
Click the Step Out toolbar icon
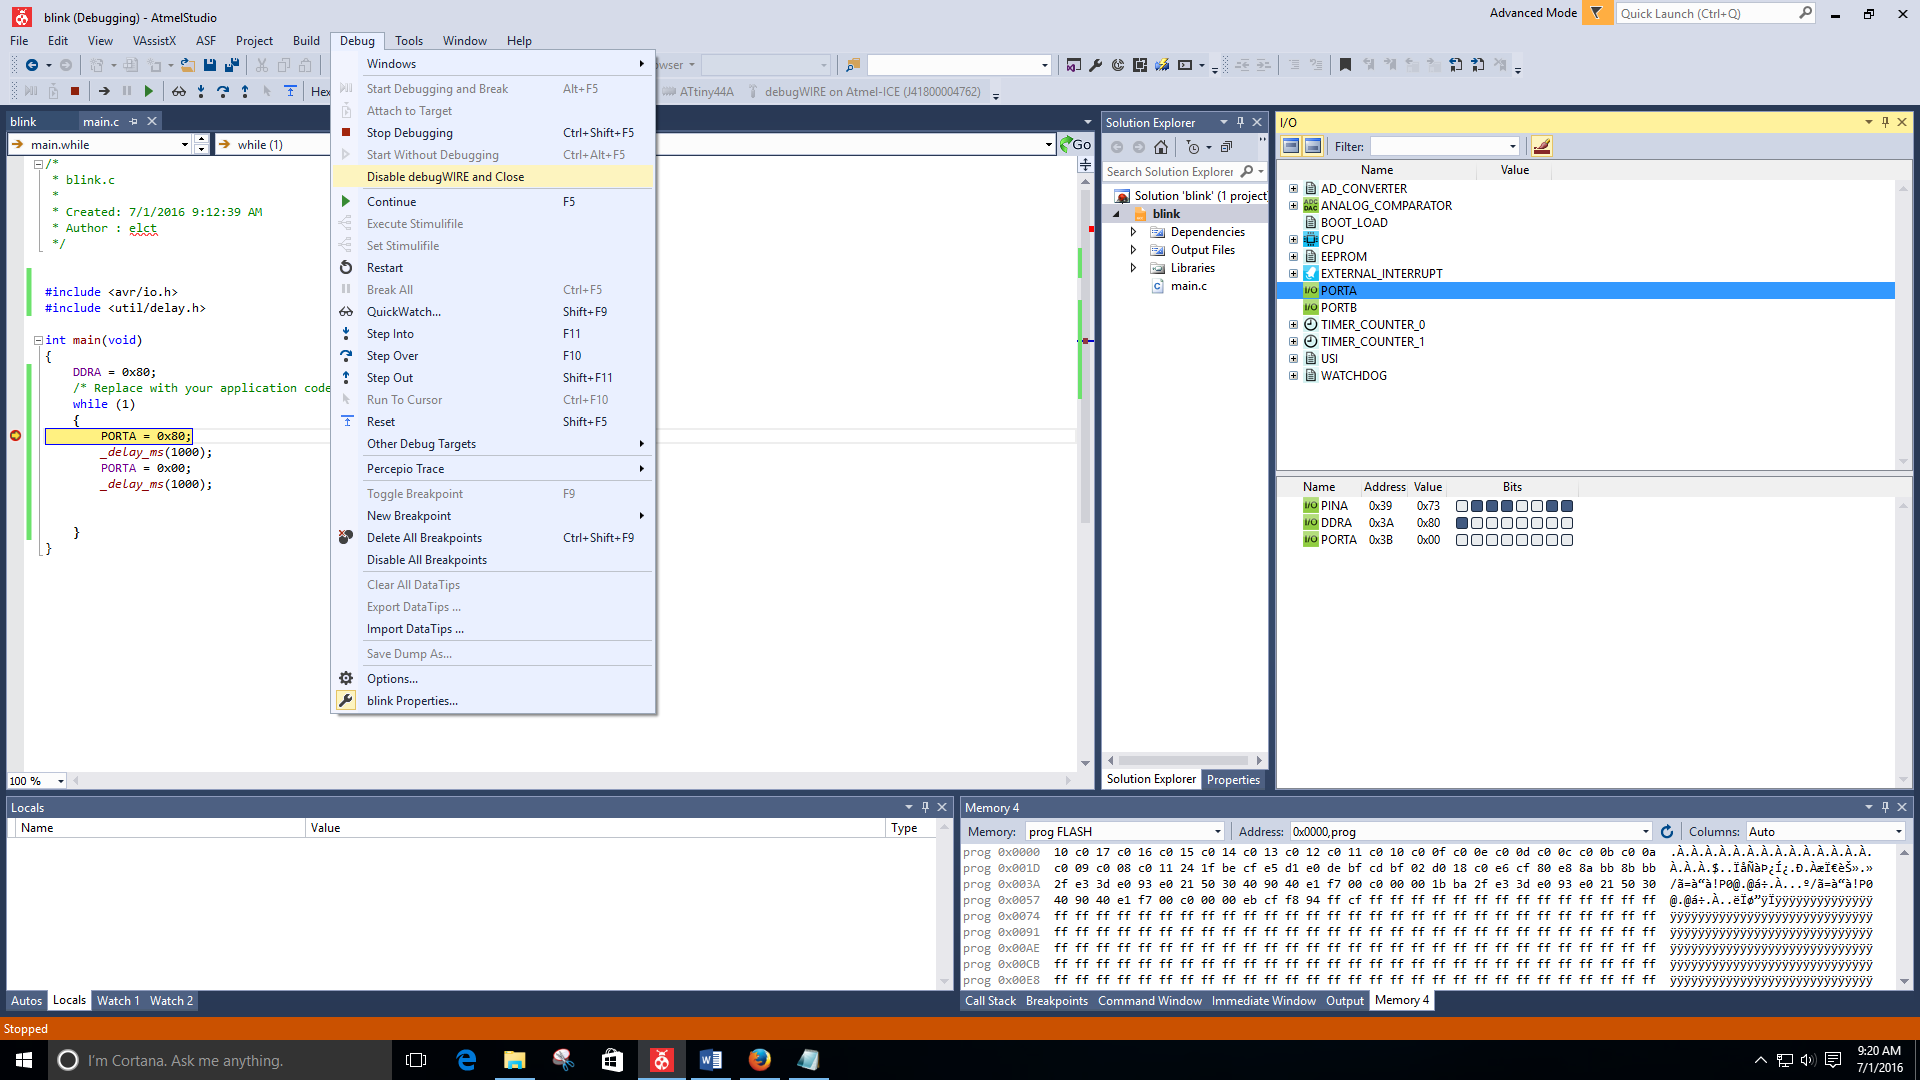click(x=245, y=91)
